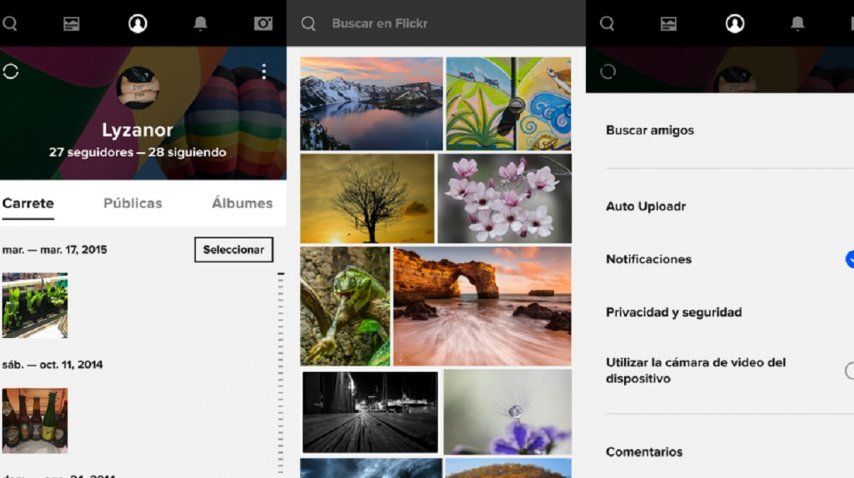Open the Auto Uploadr setting

point(645,206)
